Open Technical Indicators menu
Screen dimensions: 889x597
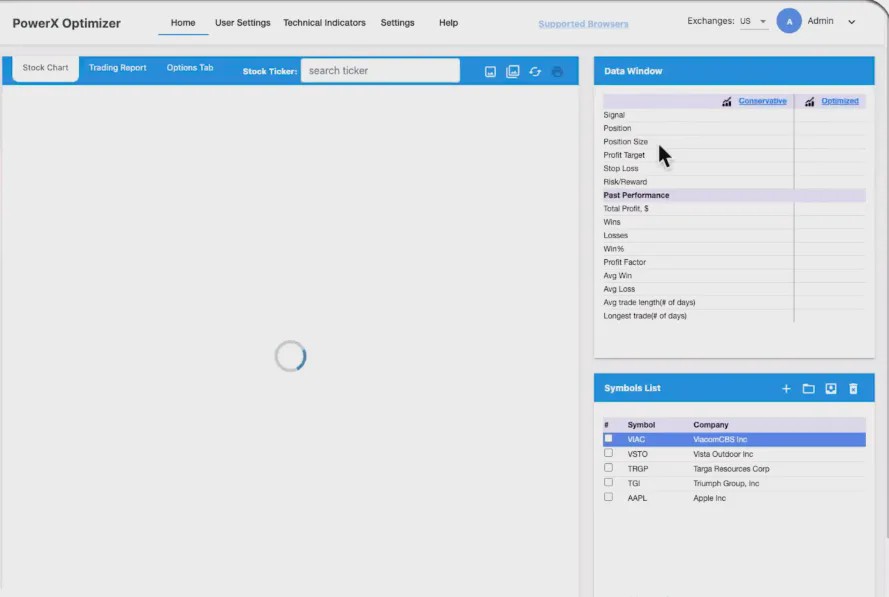(324, 23)
